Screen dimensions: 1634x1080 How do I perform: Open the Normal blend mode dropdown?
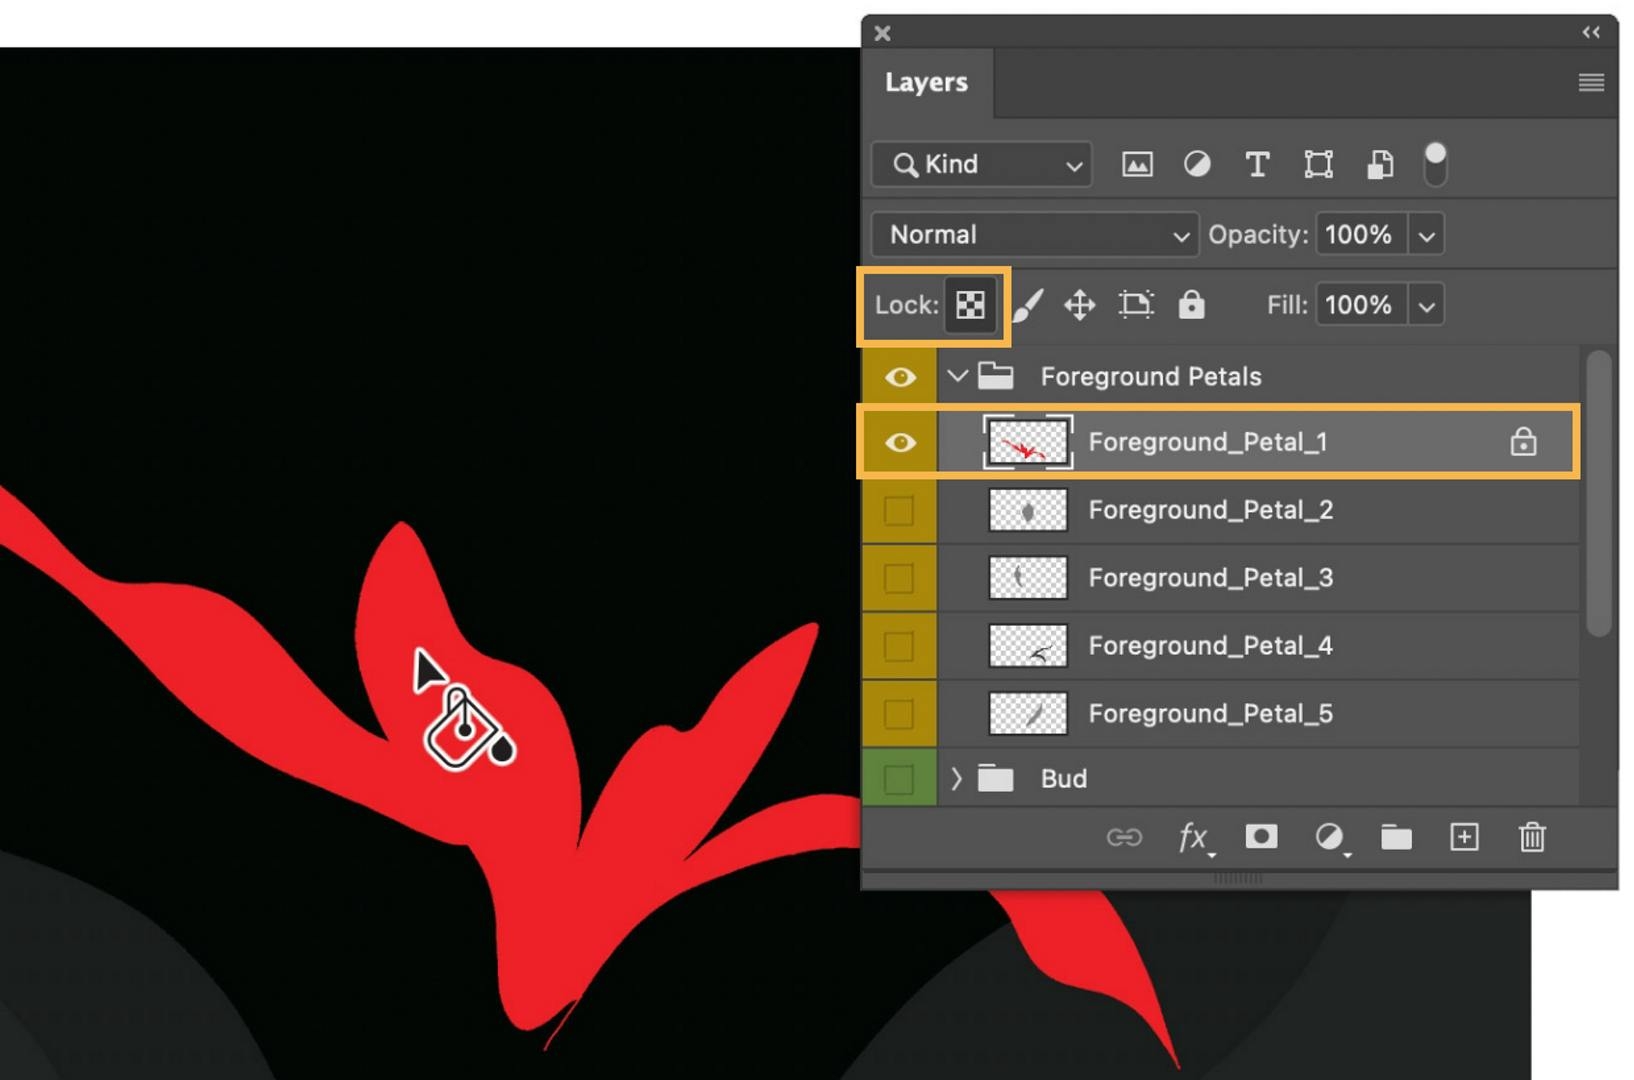(x=1033, y=234)
